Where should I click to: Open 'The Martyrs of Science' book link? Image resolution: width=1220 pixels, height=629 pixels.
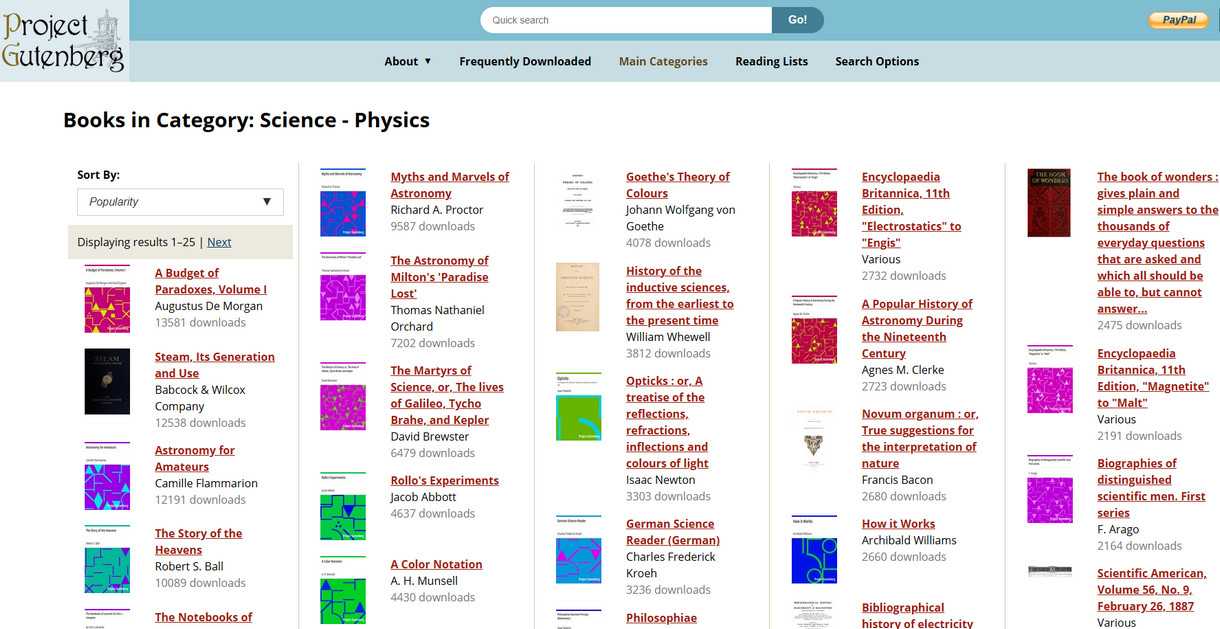coord(447,395)
